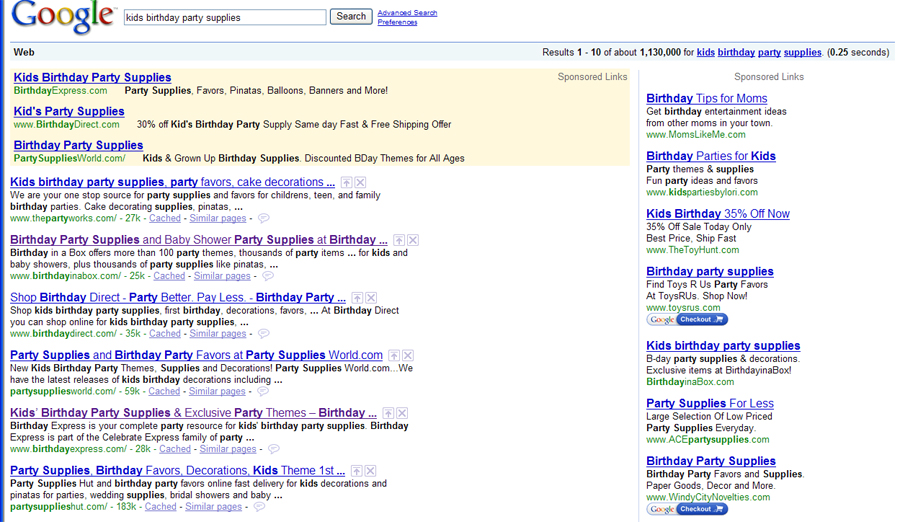The height and width of the screenshot is (522, 900).
Task: Promote the birthdayexpress.com organic result
Action: pyautogui.click(x=388, y=413)
